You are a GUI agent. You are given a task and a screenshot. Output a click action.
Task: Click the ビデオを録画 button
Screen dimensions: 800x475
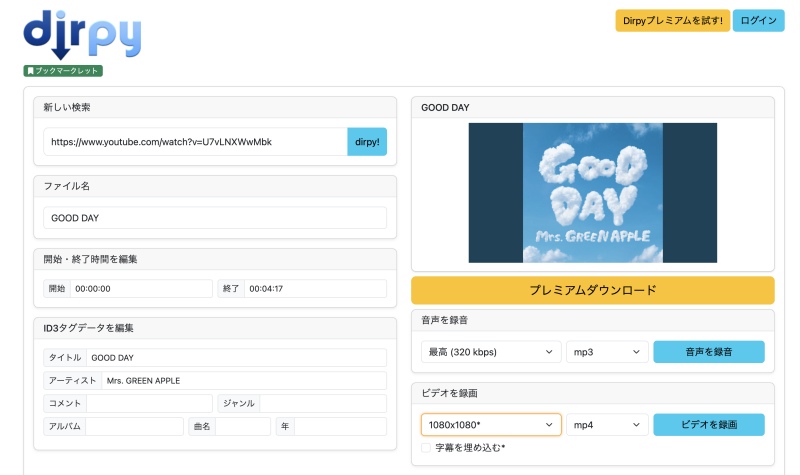point(709,425)
